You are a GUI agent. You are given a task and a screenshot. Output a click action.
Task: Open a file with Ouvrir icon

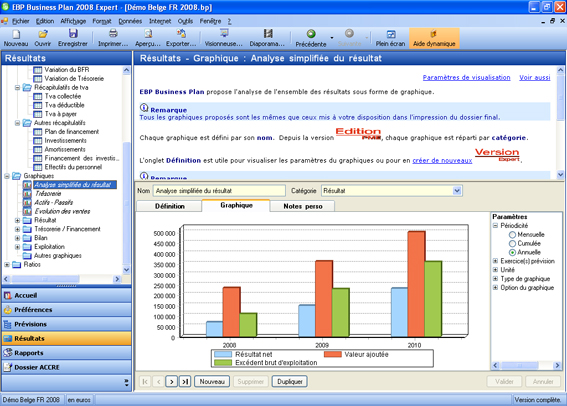click(43, 34)
